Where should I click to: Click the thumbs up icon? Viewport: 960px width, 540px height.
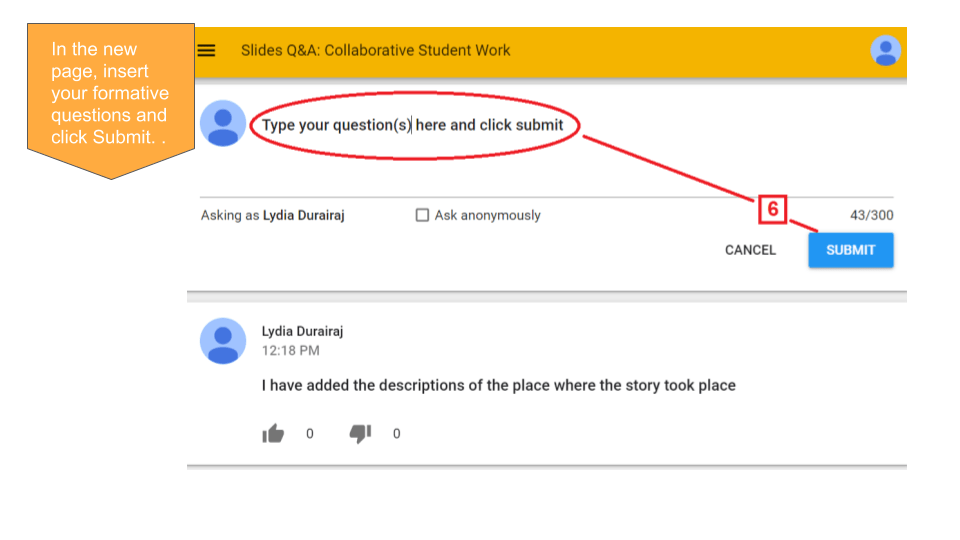(x=273, y=433)
